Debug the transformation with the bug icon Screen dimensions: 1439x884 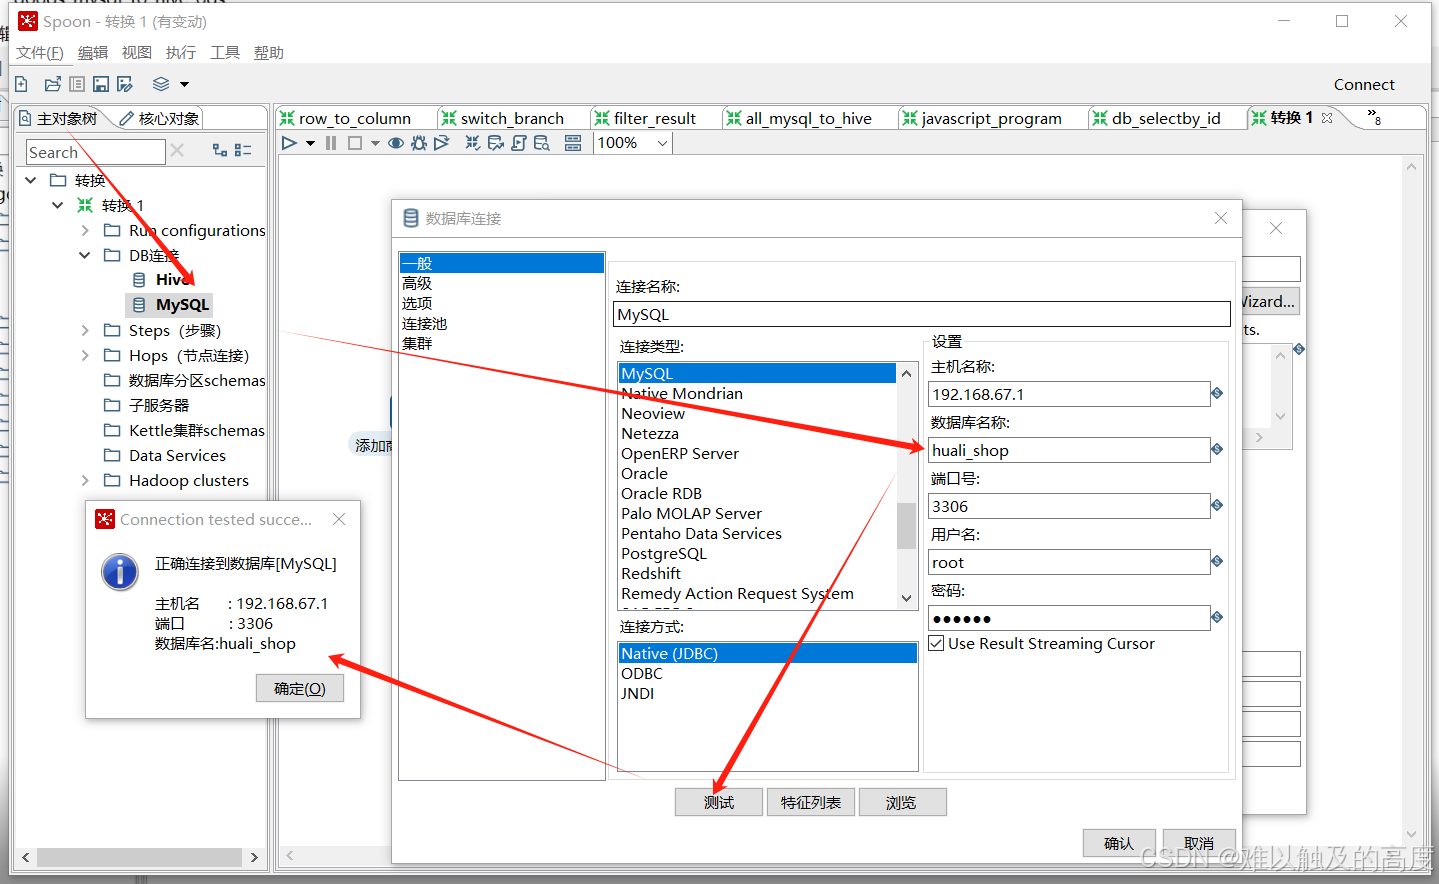point(419,143)
